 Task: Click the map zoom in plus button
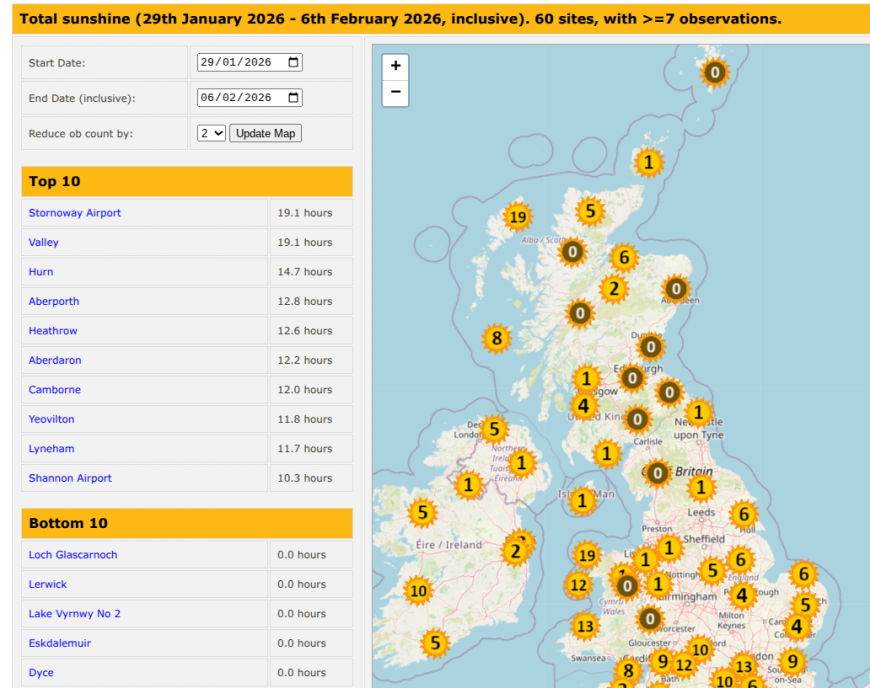click(396, 66)
